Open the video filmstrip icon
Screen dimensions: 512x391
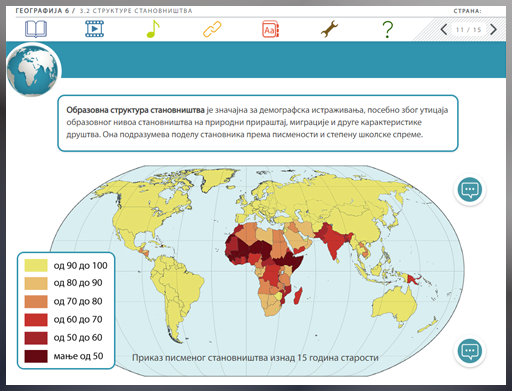click(95, 29)
